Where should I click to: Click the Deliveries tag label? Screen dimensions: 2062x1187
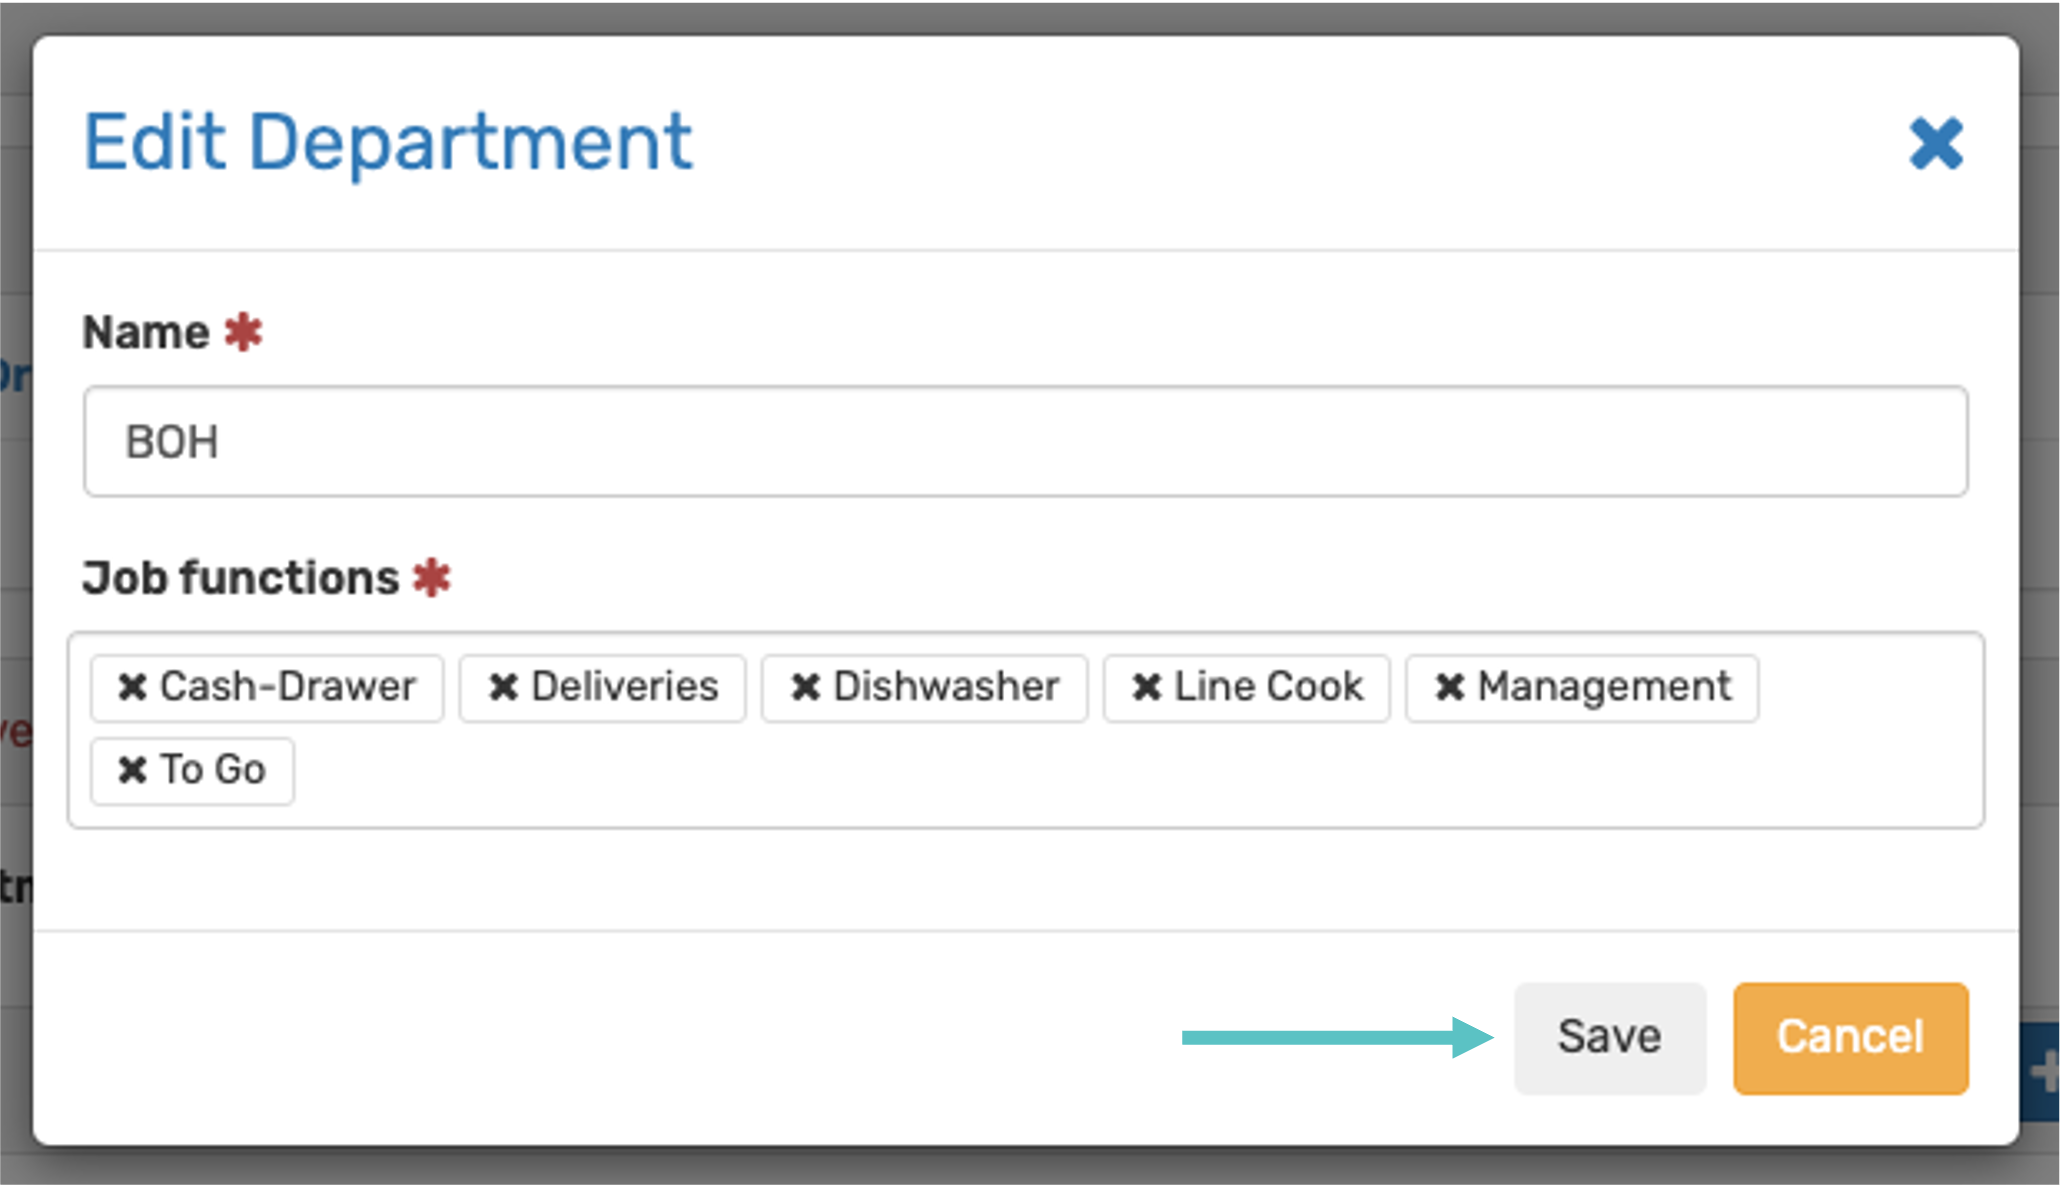coord(624,687)
